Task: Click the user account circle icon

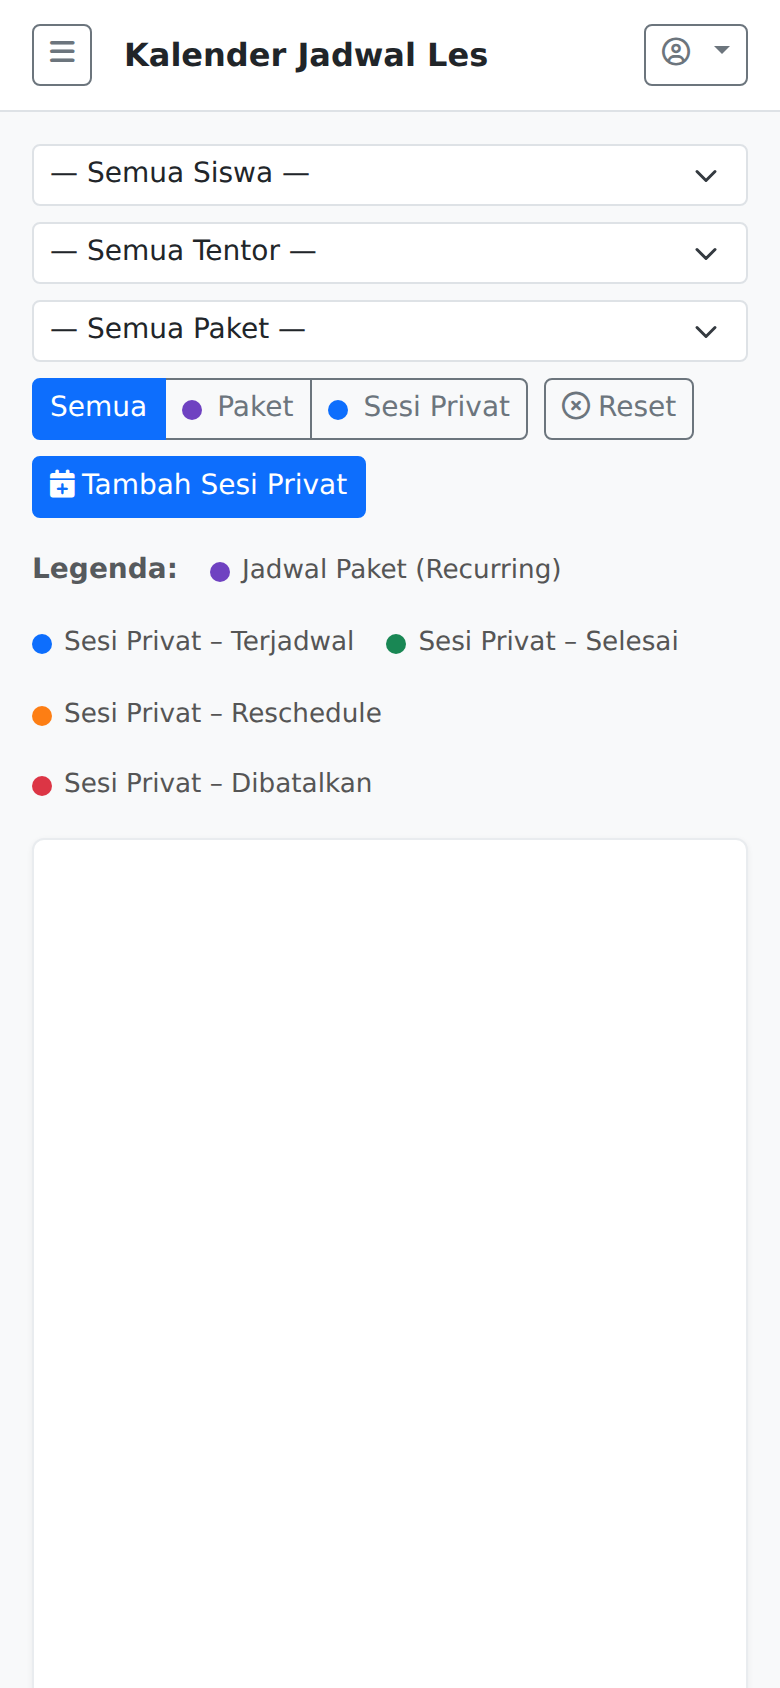Action: [x=676, y=52]
